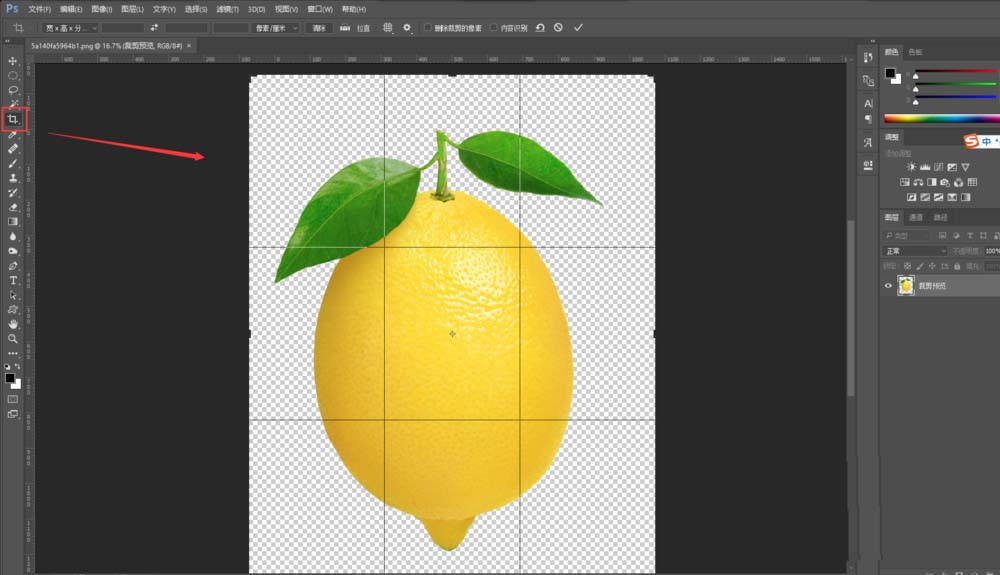Toggle Delete Cropped Pixels checkbox

428,28
